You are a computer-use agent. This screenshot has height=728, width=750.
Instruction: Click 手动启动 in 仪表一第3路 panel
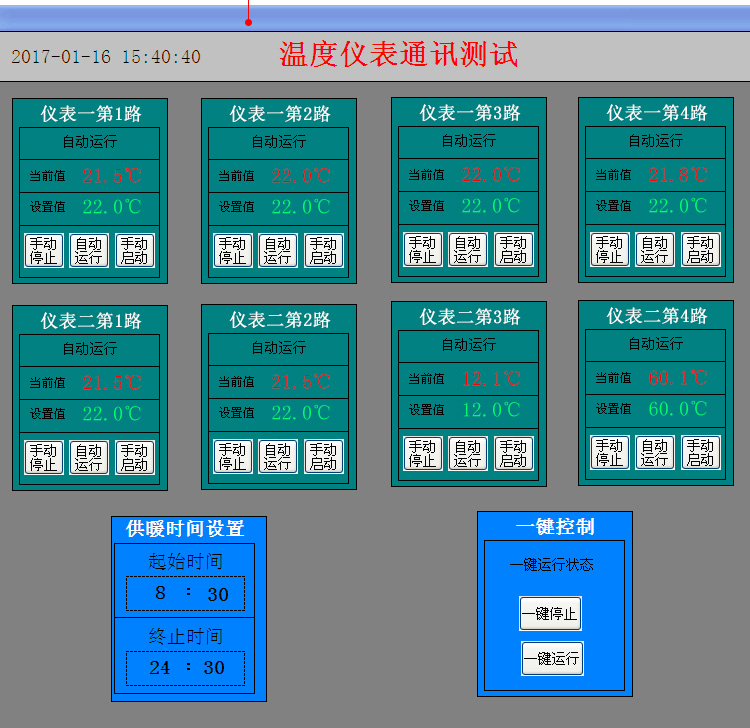click(514, 250)
